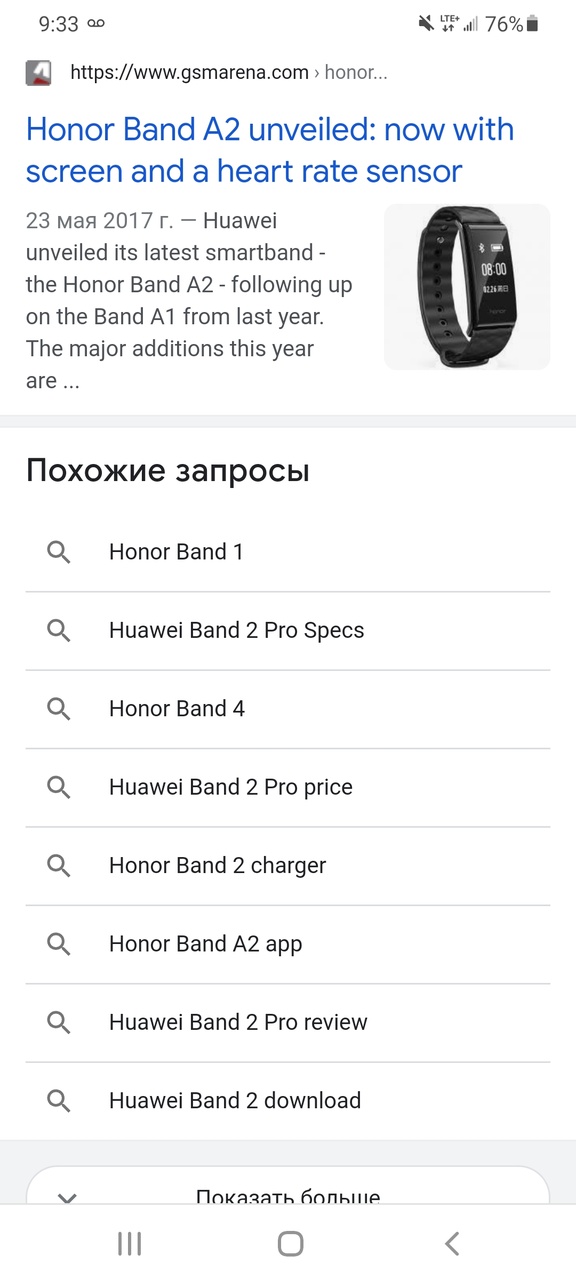Tap search icon beside Huawei Band 2 download

coord(59,1100)
